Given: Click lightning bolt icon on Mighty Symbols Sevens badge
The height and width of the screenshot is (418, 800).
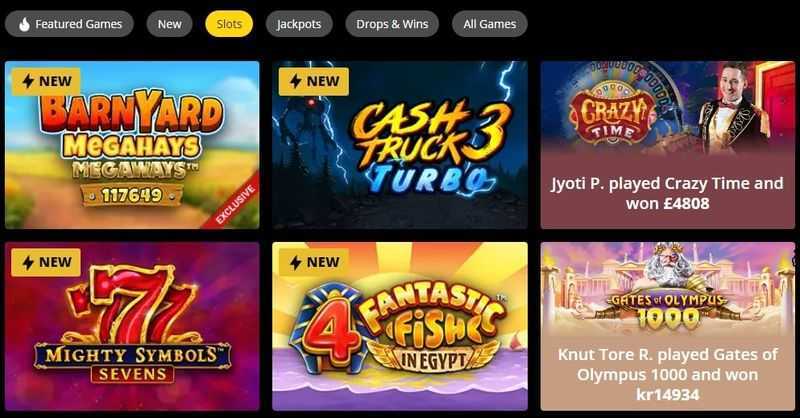Looking at the screenshot, I should tap(28, 262).
